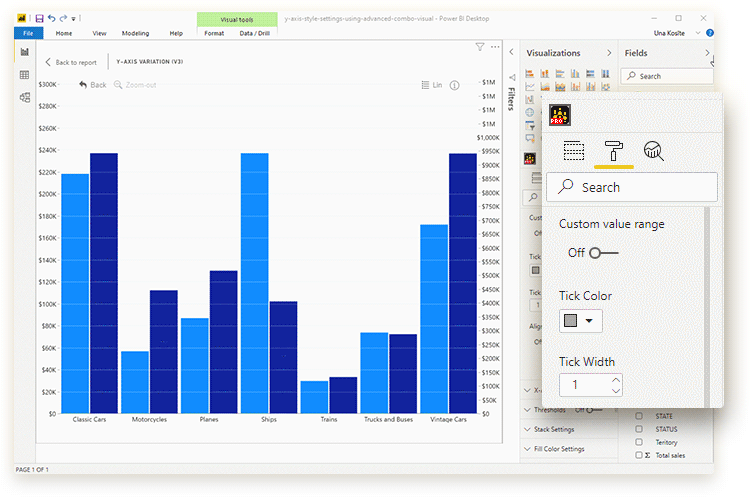Collapse the Visualizations pane with its chevron
This screenshot has height=500, width=750.
pos(609,53)
